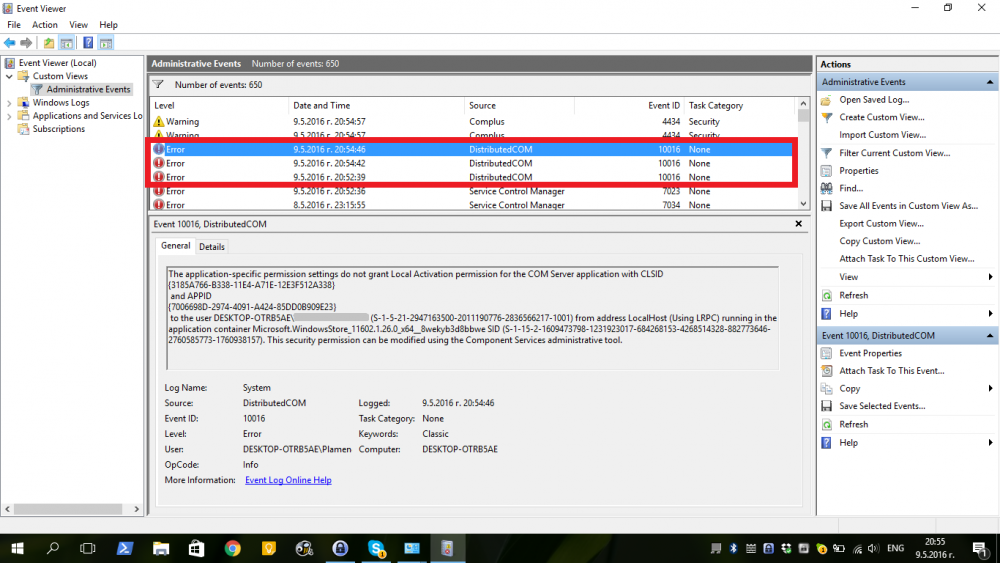
Task: Open the toolbar Help question-mark icon
Action: click(88, 43)
